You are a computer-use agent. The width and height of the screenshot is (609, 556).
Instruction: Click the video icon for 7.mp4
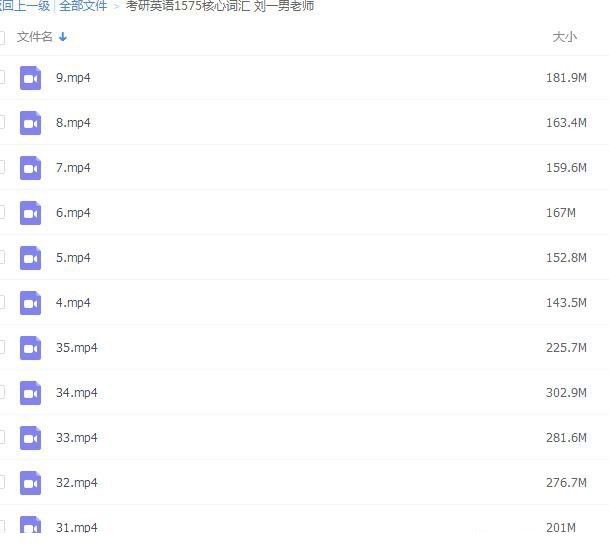30,168
